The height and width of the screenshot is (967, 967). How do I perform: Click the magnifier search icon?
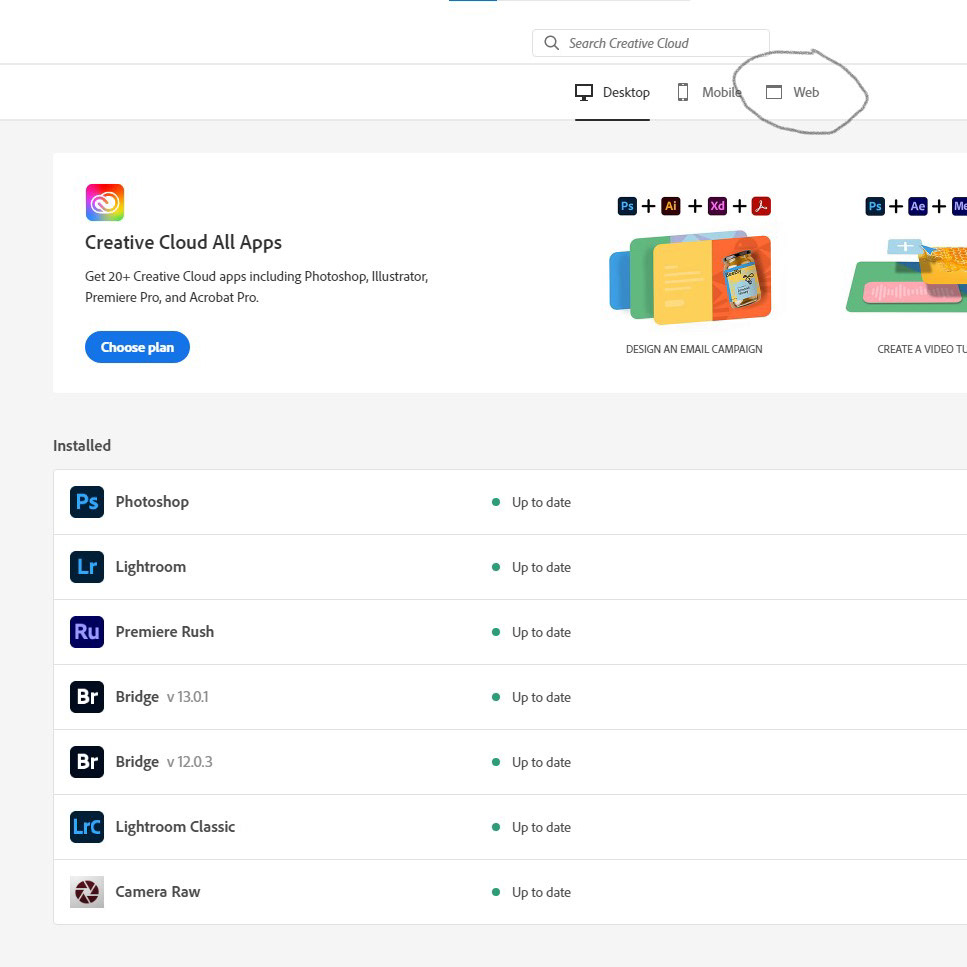point(551,43)
